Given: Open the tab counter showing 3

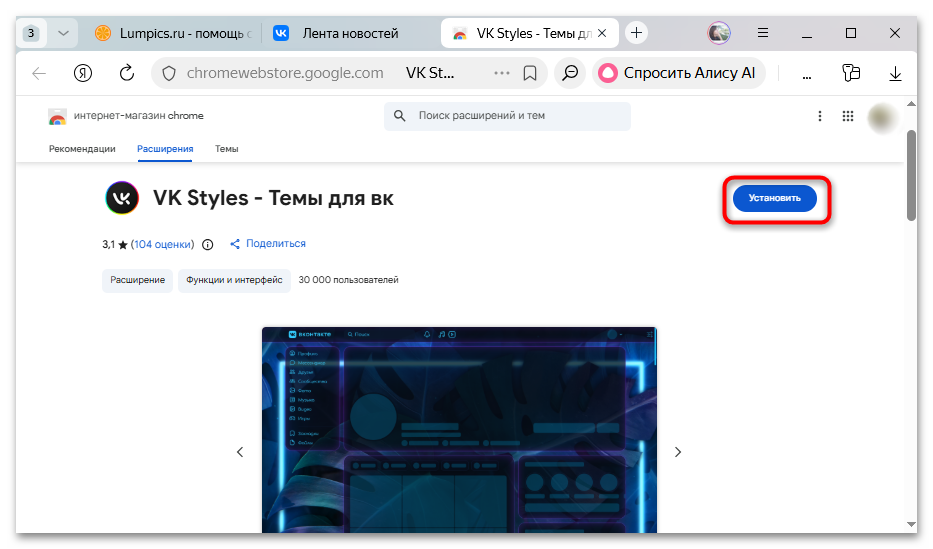Looking at the screenshot, I should click(x=31, y=33).
